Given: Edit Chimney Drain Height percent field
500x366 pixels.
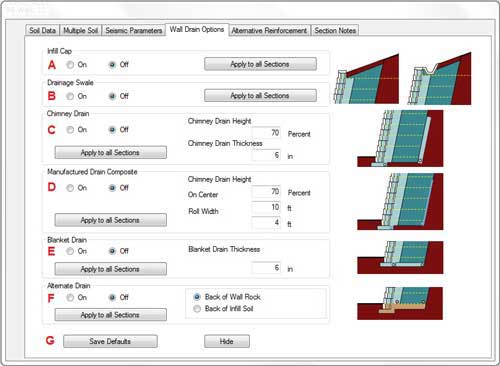Looking at the screenshot, I should pyautogui.click(x=266, y=133).
